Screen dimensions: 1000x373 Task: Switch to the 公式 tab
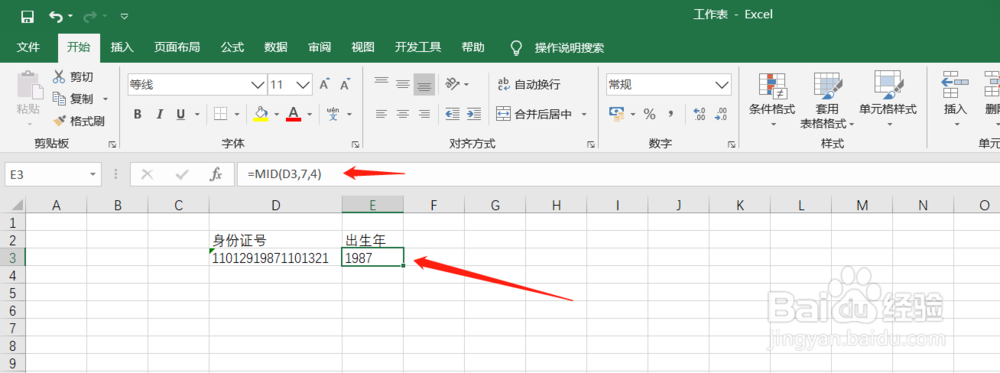233,47
